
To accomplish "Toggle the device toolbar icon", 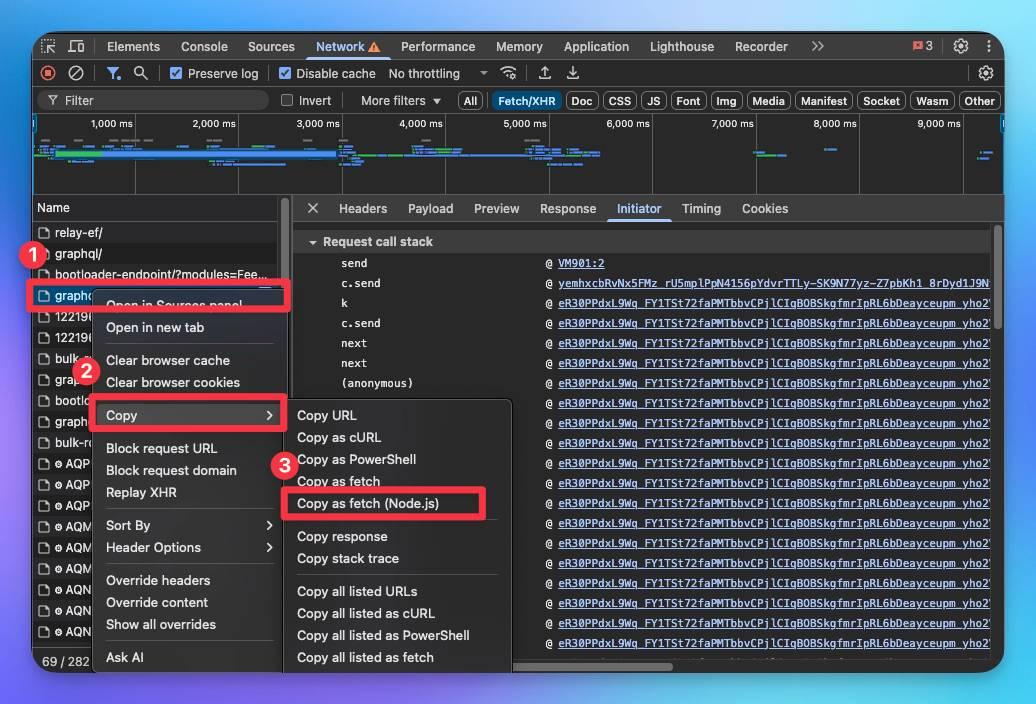I will (x=77, y=46).
